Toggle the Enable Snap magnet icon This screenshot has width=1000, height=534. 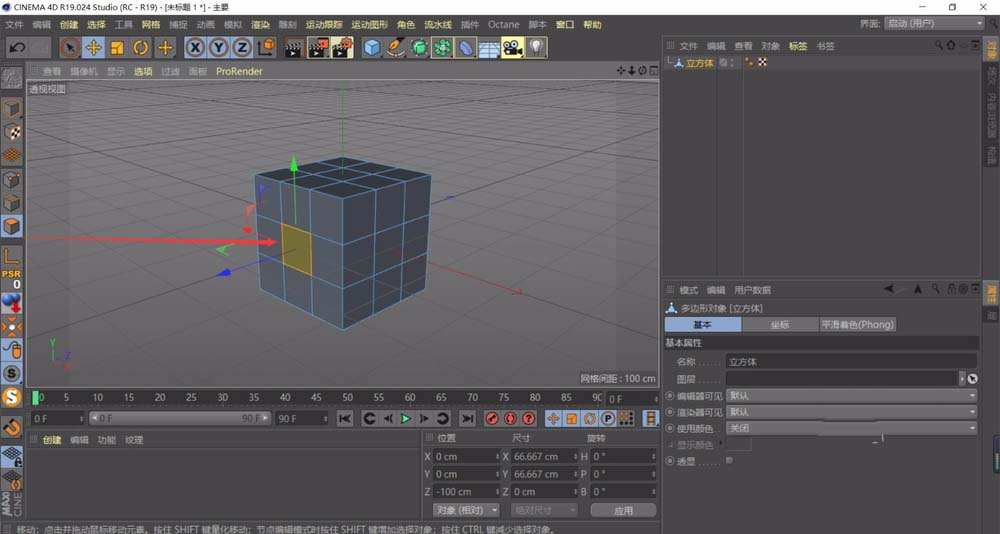click(x=11, y=427)
